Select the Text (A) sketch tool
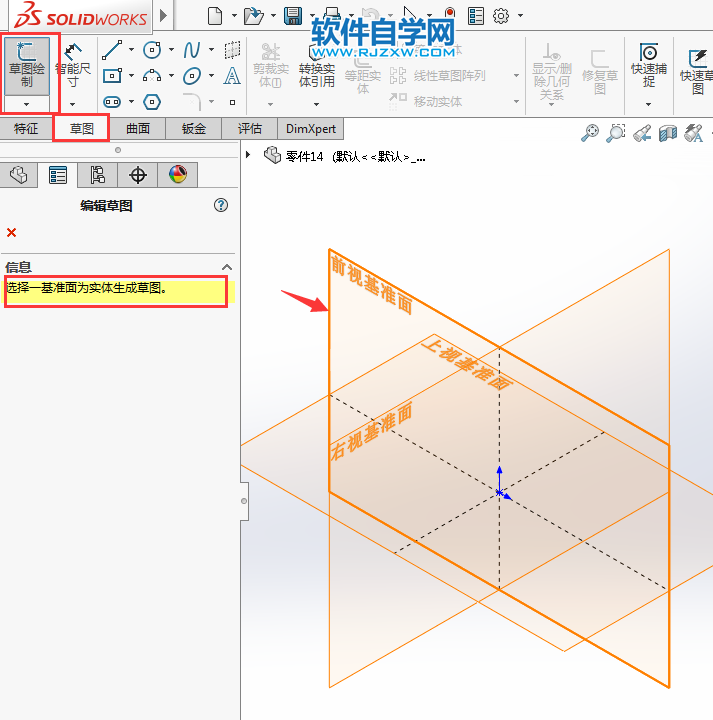The height and width of the screenshot is (720, 713). [x=232, y=76]
